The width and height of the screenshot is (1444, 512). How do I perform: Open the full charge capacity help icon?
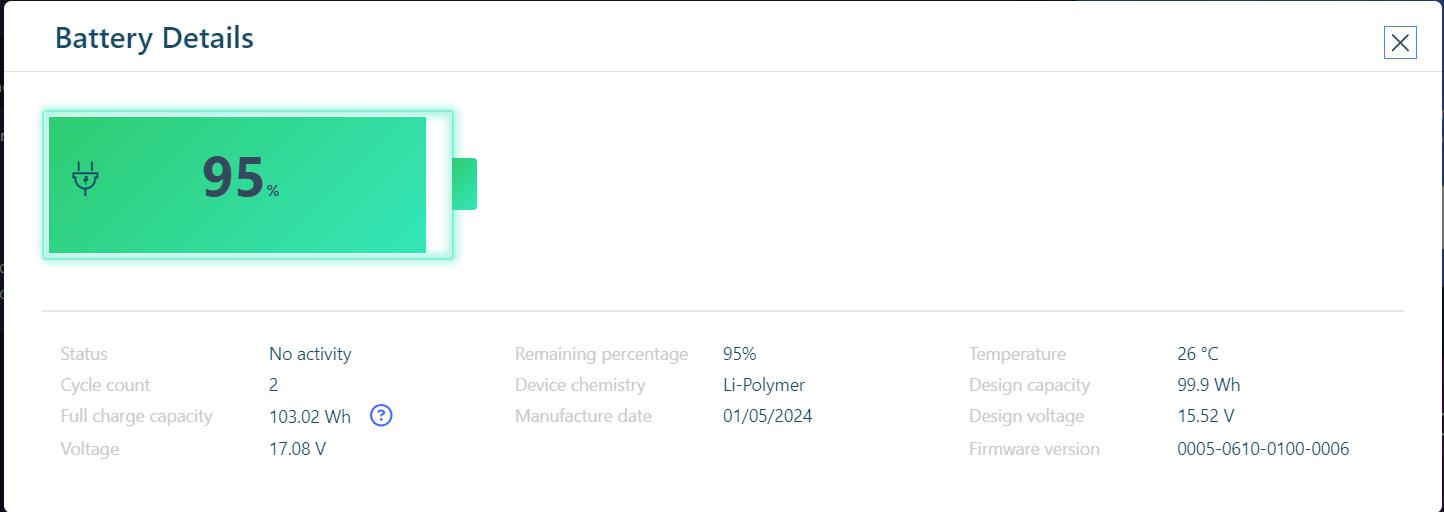pos(381,416)
